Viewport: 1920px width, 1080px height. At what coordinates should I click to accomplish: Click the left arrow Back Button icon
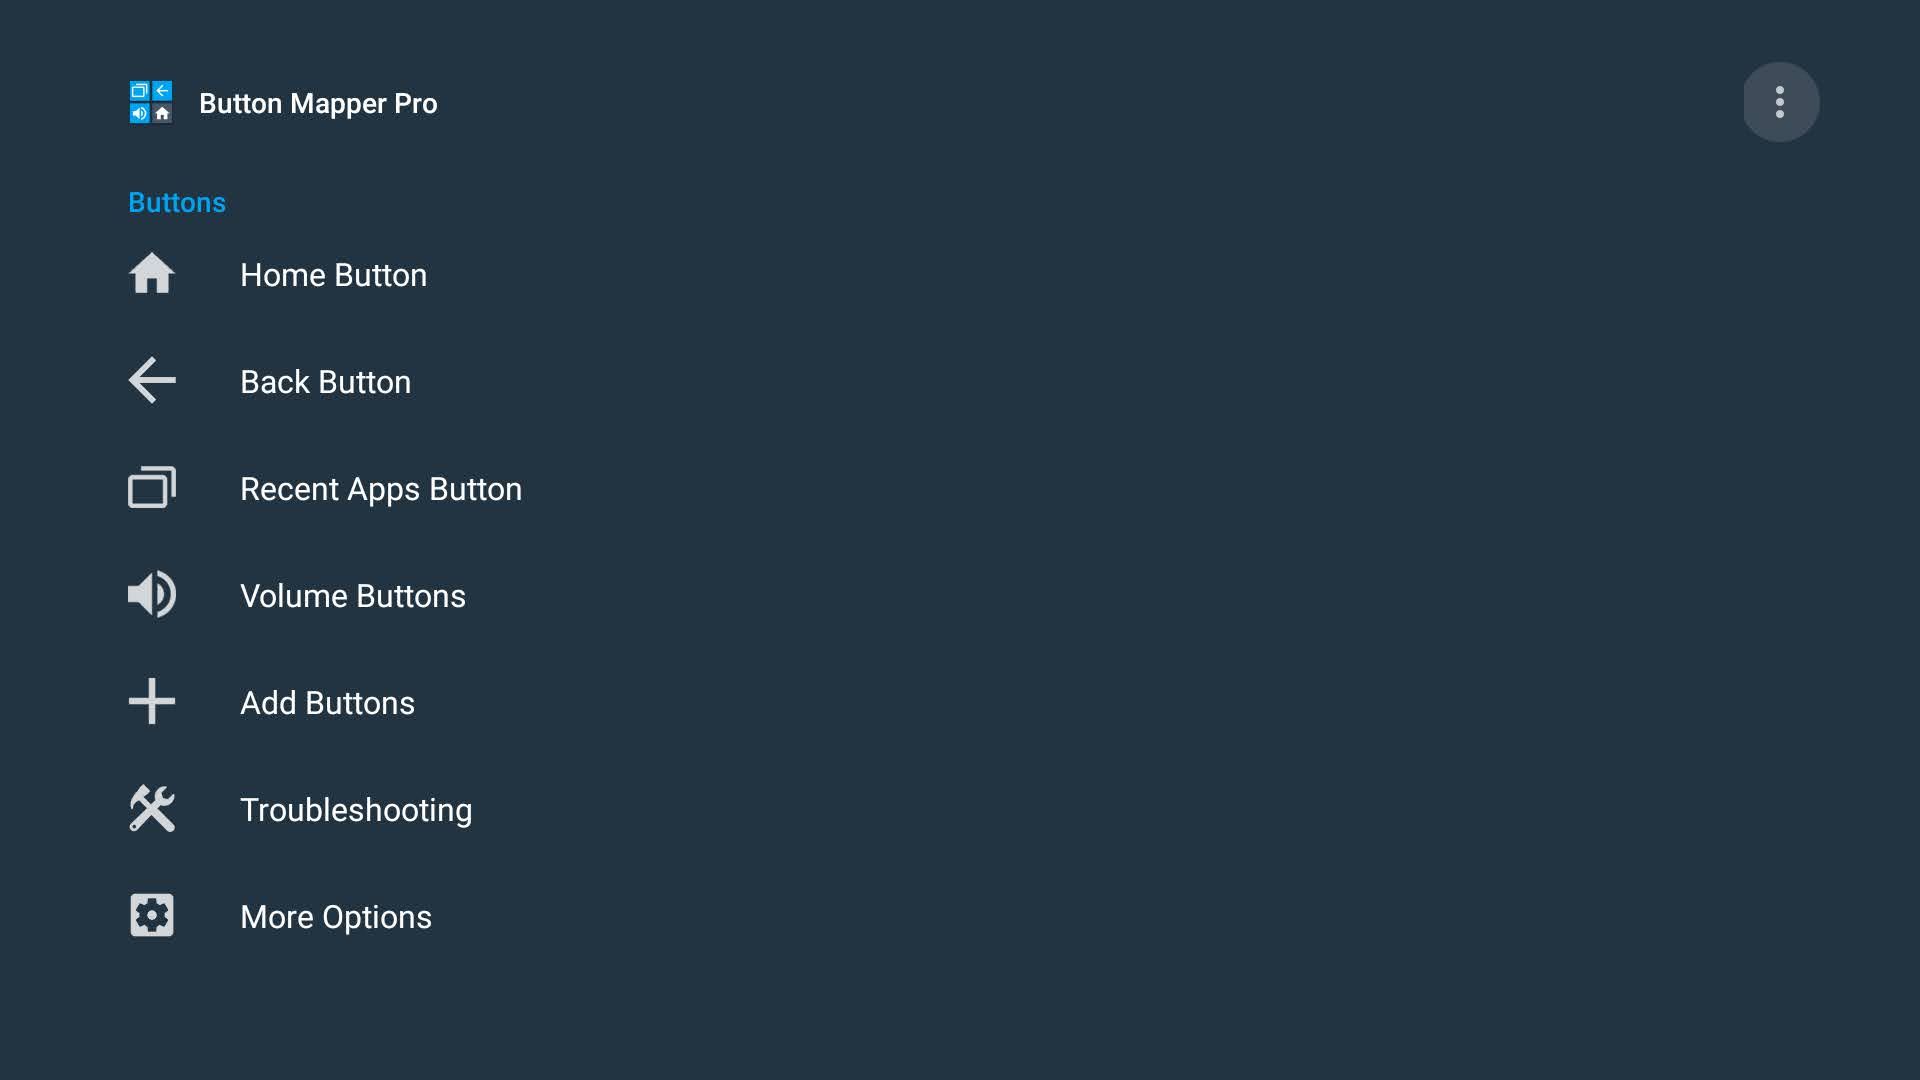152,381
